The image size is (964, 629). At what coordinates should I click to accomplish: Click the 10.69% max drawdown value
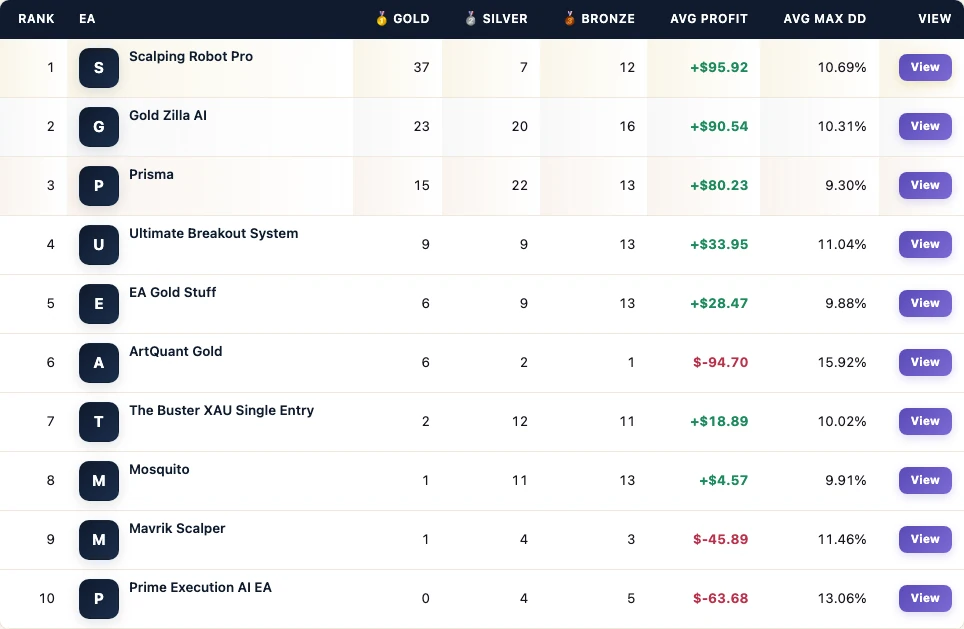[842, 68]
